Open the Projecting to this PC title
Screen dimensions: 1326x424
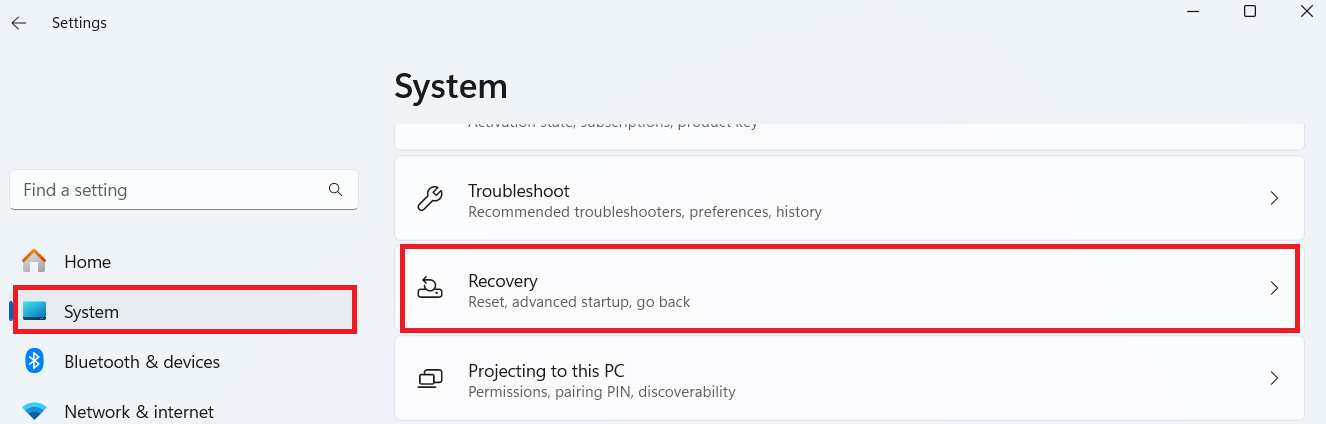tap(546, 371)
